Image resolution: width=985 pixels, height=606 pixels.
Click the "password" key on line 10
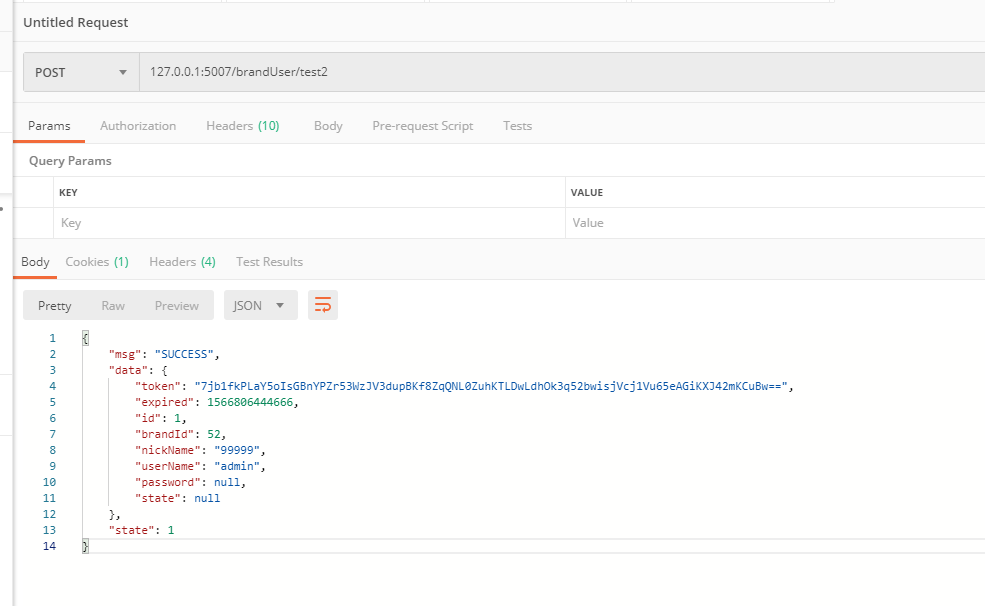(168, 482)
